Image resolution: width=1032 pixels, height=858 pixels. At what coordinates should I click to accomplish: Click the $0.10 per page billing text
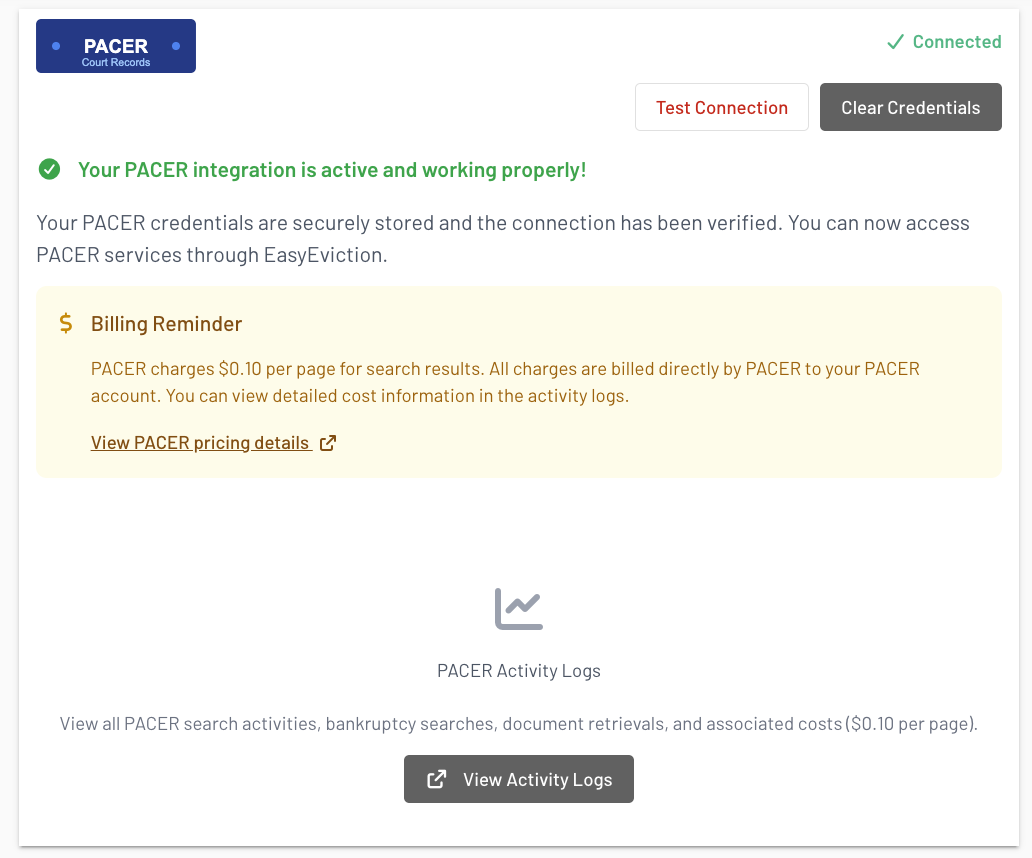(x=505, y=382)
